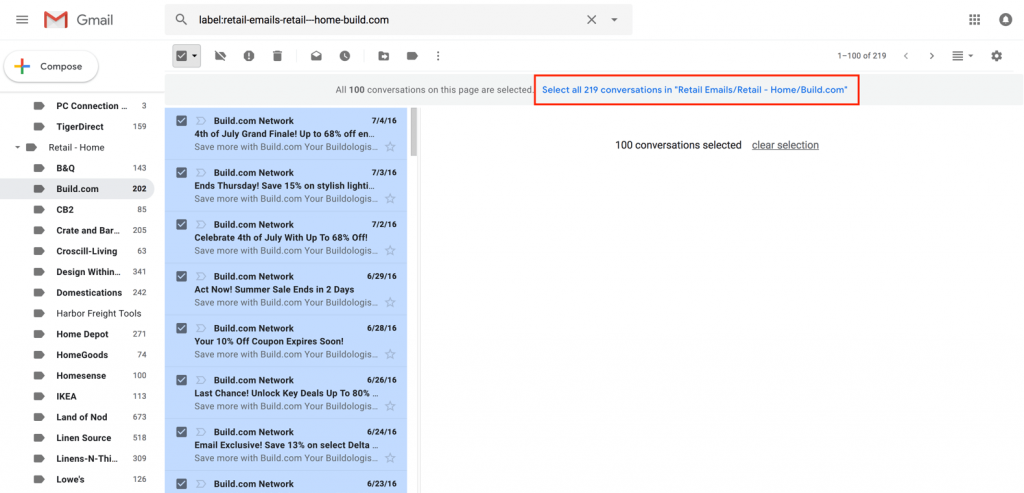Open the More options three-dot menu
The image size is (1024, 493).
[438, 56]
